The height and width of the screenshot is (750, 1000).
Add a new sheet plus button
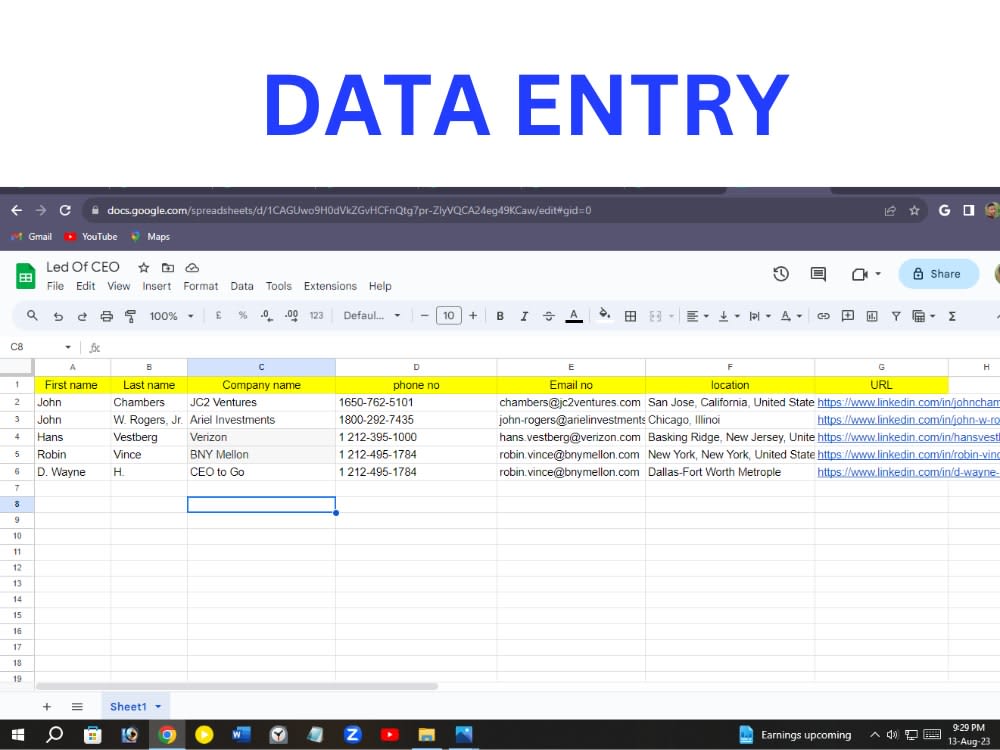click(47, 707)
